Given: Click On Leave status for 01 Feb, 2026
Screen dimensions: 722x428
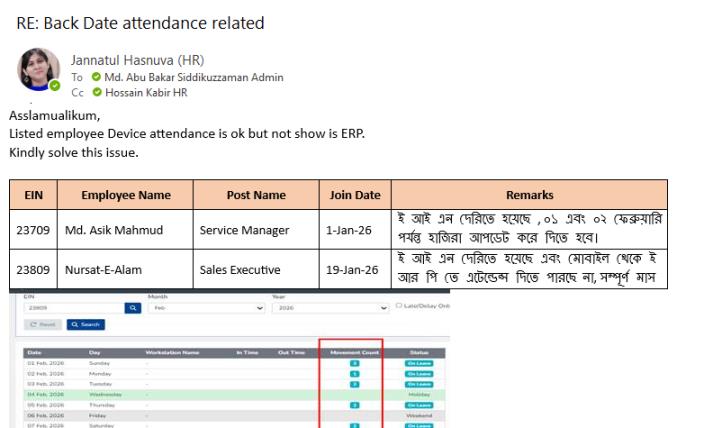Looking at the screenshot, I should click(418, 363).
